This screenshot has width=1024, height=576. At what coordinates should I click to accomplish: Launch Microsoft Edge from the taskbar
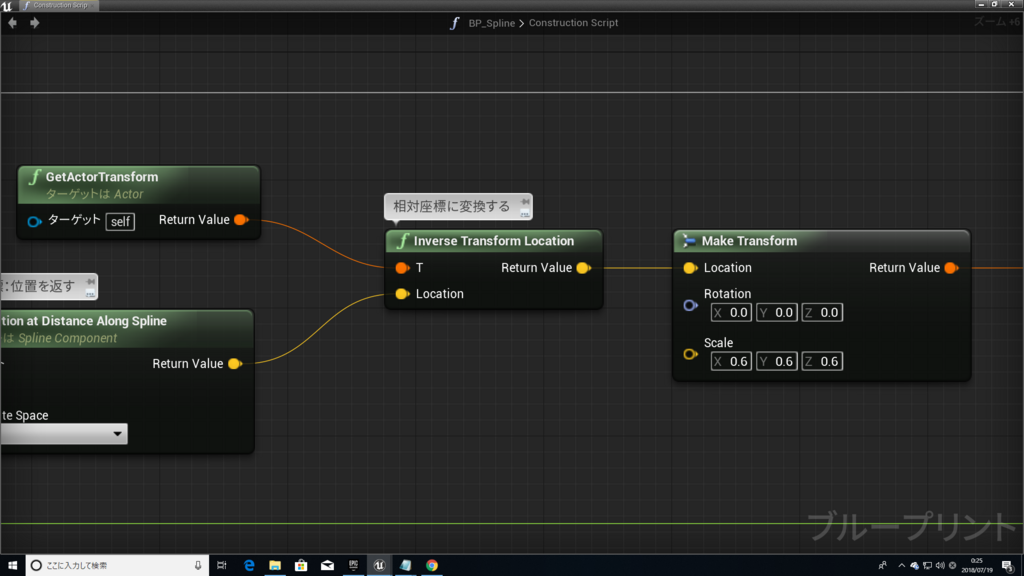click(x=249, y=566)
